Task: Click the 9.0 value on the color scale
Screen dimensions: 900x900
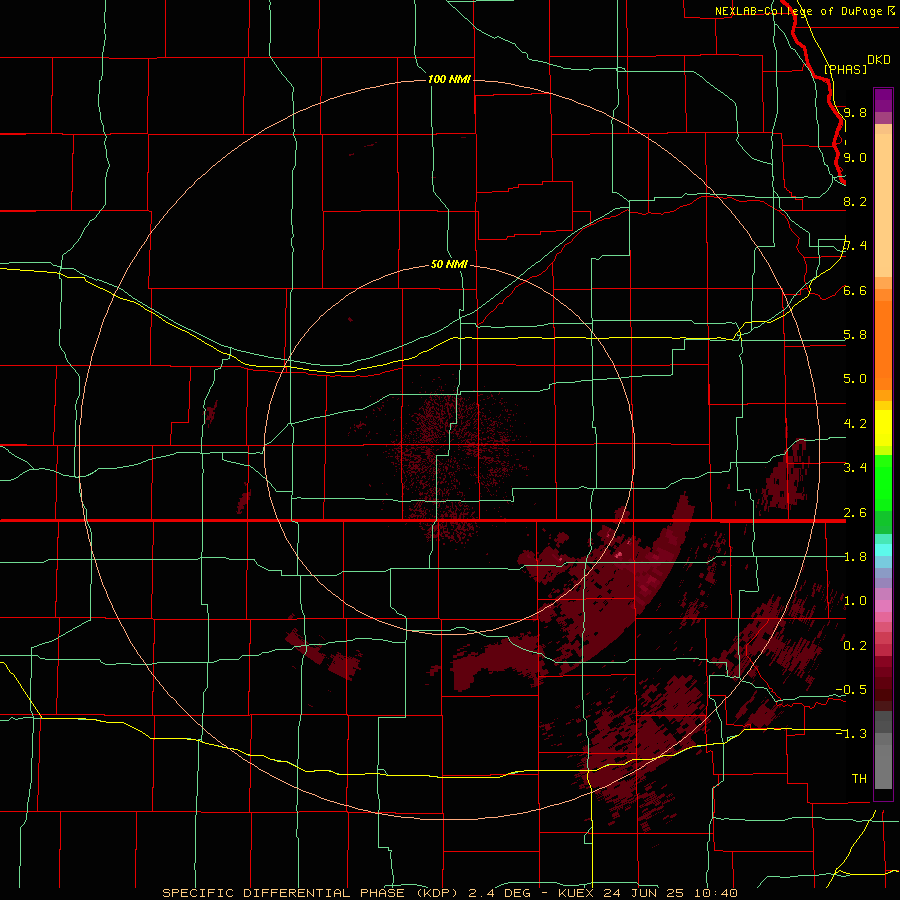Action: click(x=855, y=157)
